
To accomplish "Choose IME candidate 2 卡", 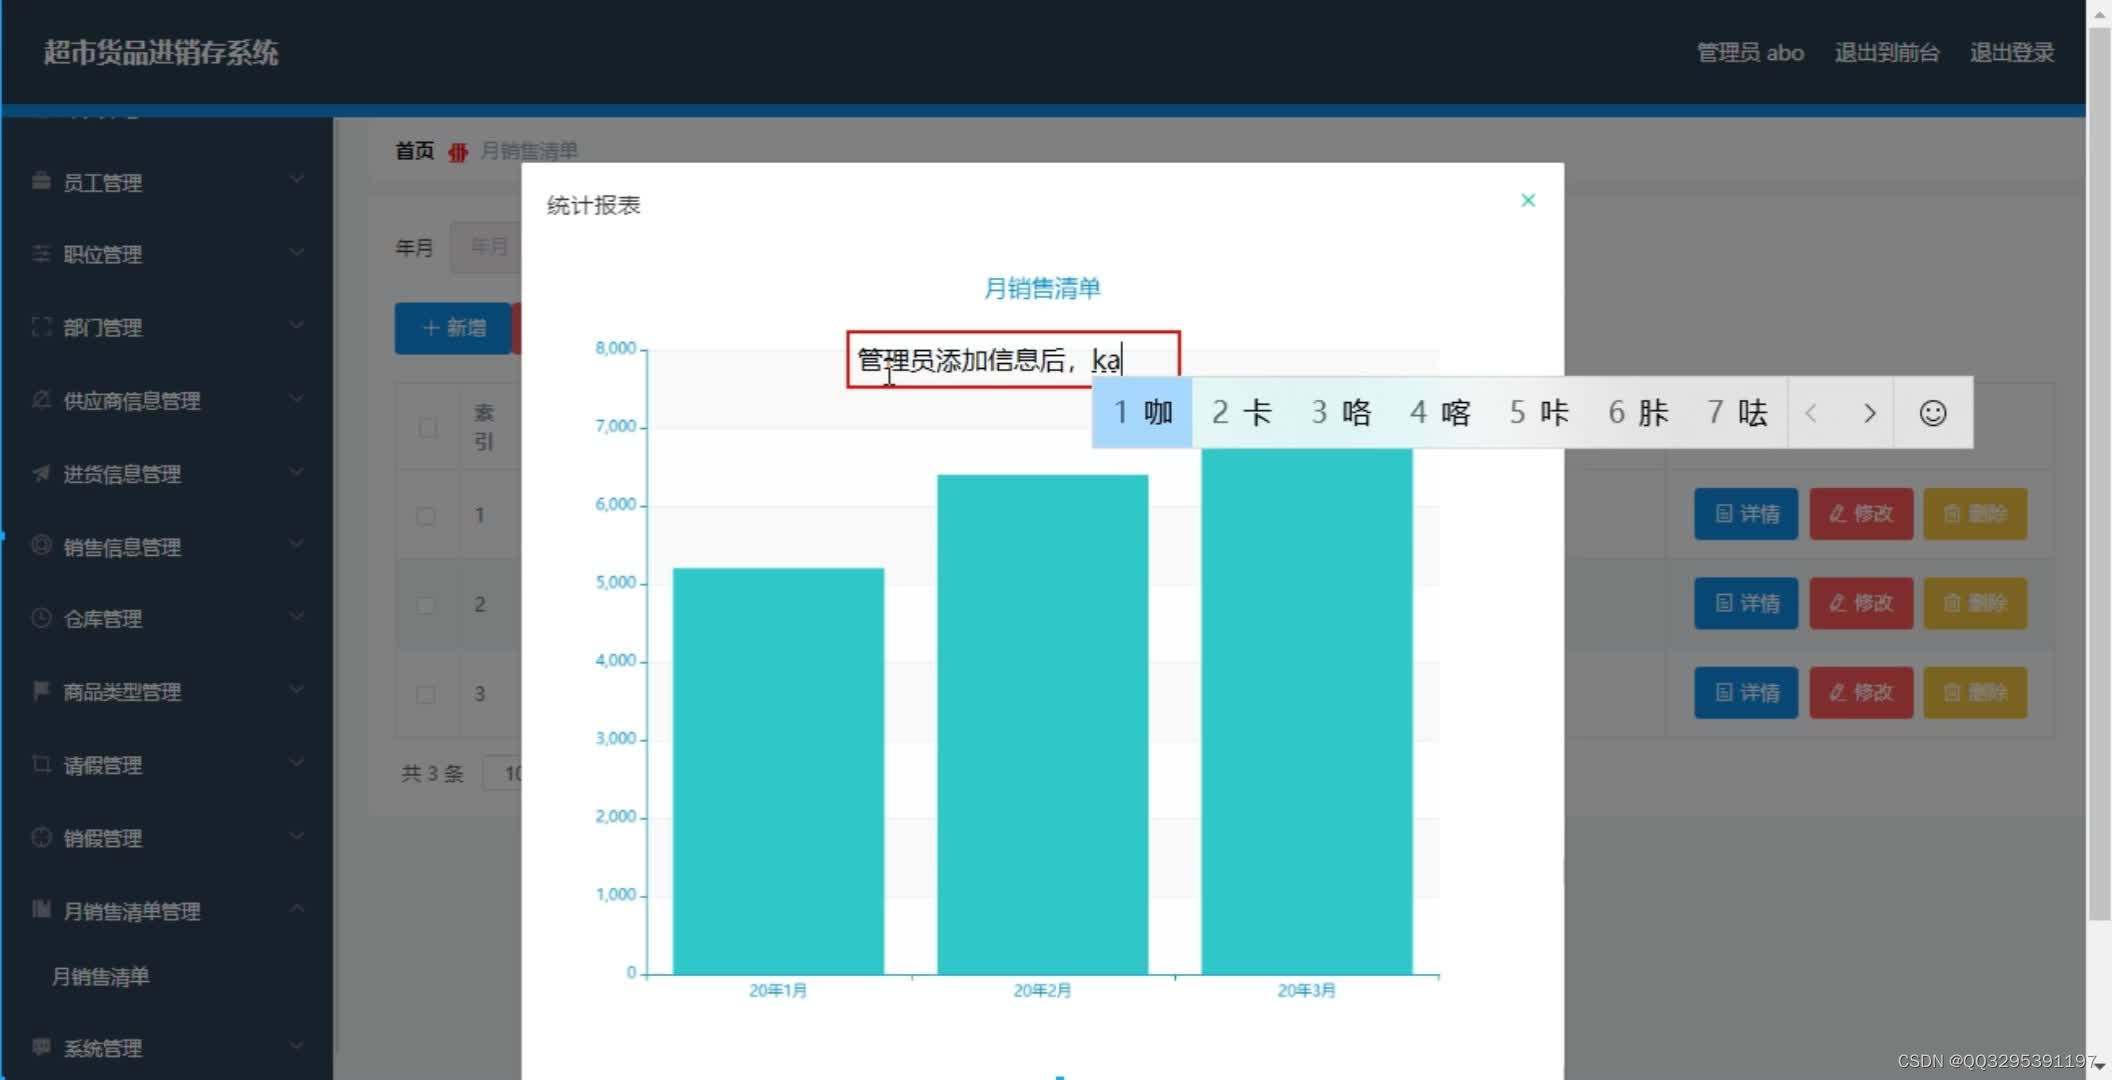I will point(1241,412).
